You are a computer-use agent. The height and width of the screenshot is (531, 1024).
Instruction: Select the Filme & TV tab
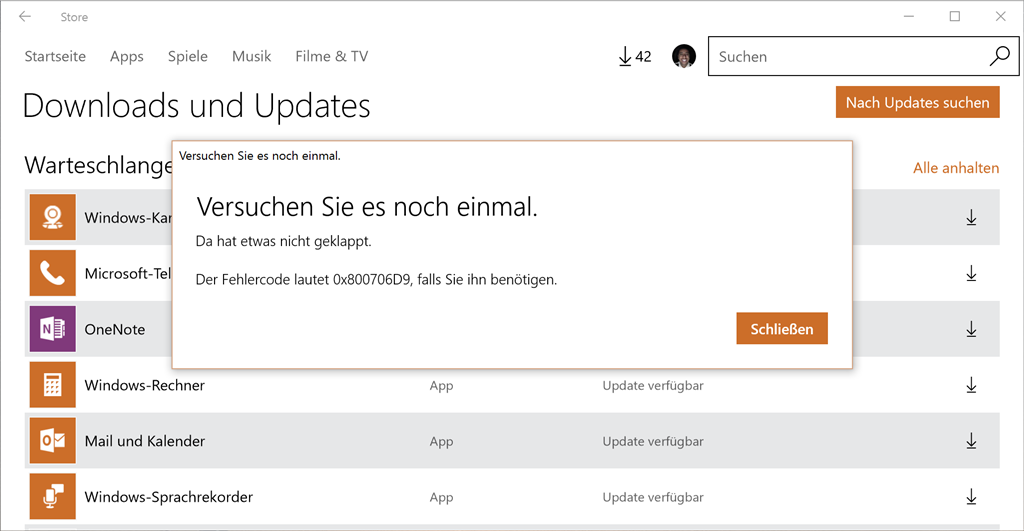(332, 56)
